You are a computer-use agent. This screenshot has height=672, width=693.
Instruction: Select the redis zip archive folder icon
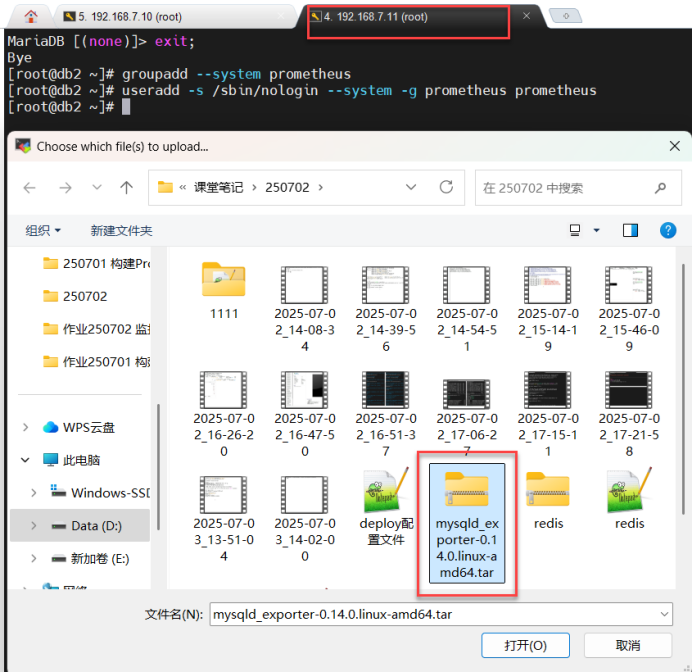(548, 490)
